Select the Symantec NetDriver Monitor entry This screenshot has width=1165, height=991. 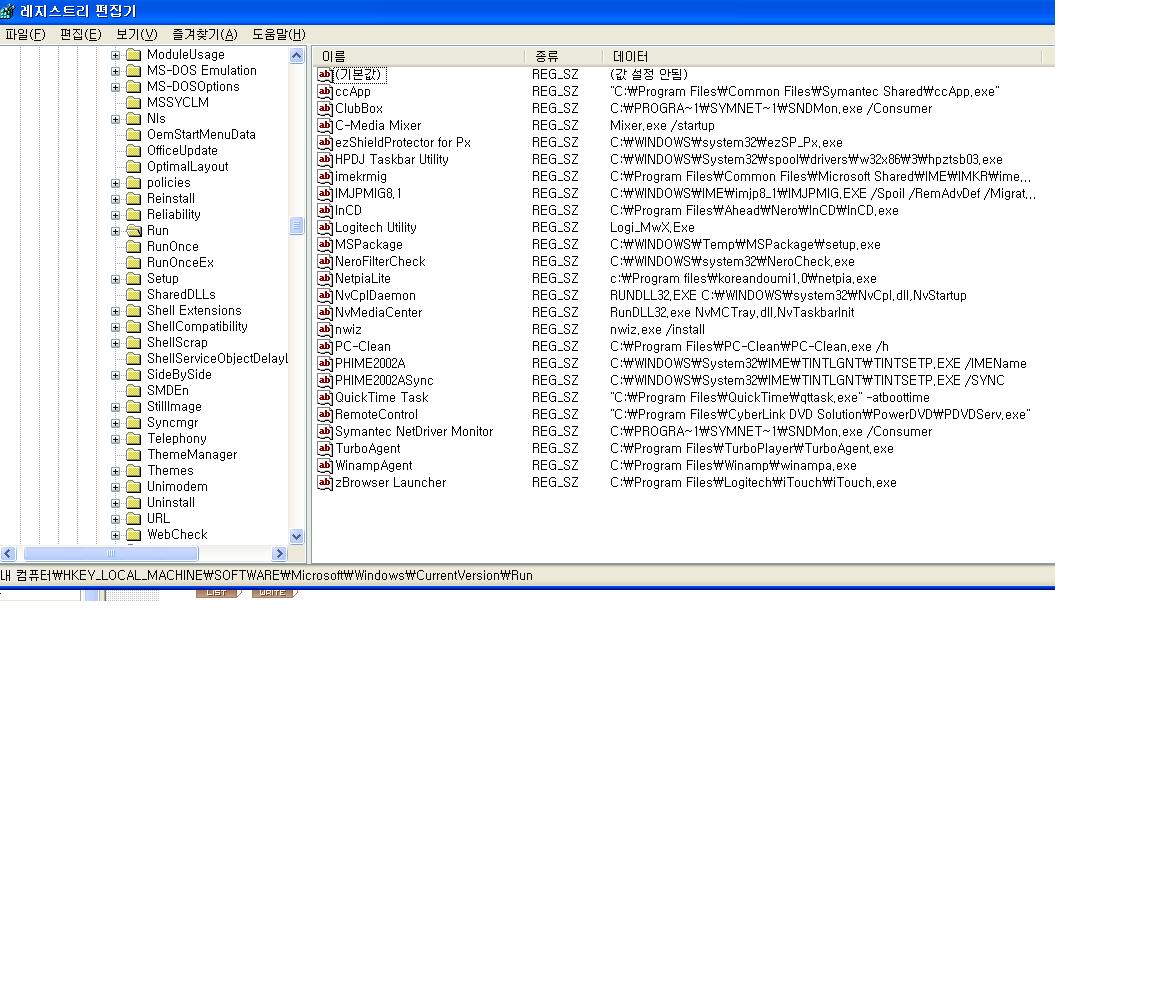(x=414, y=432)
